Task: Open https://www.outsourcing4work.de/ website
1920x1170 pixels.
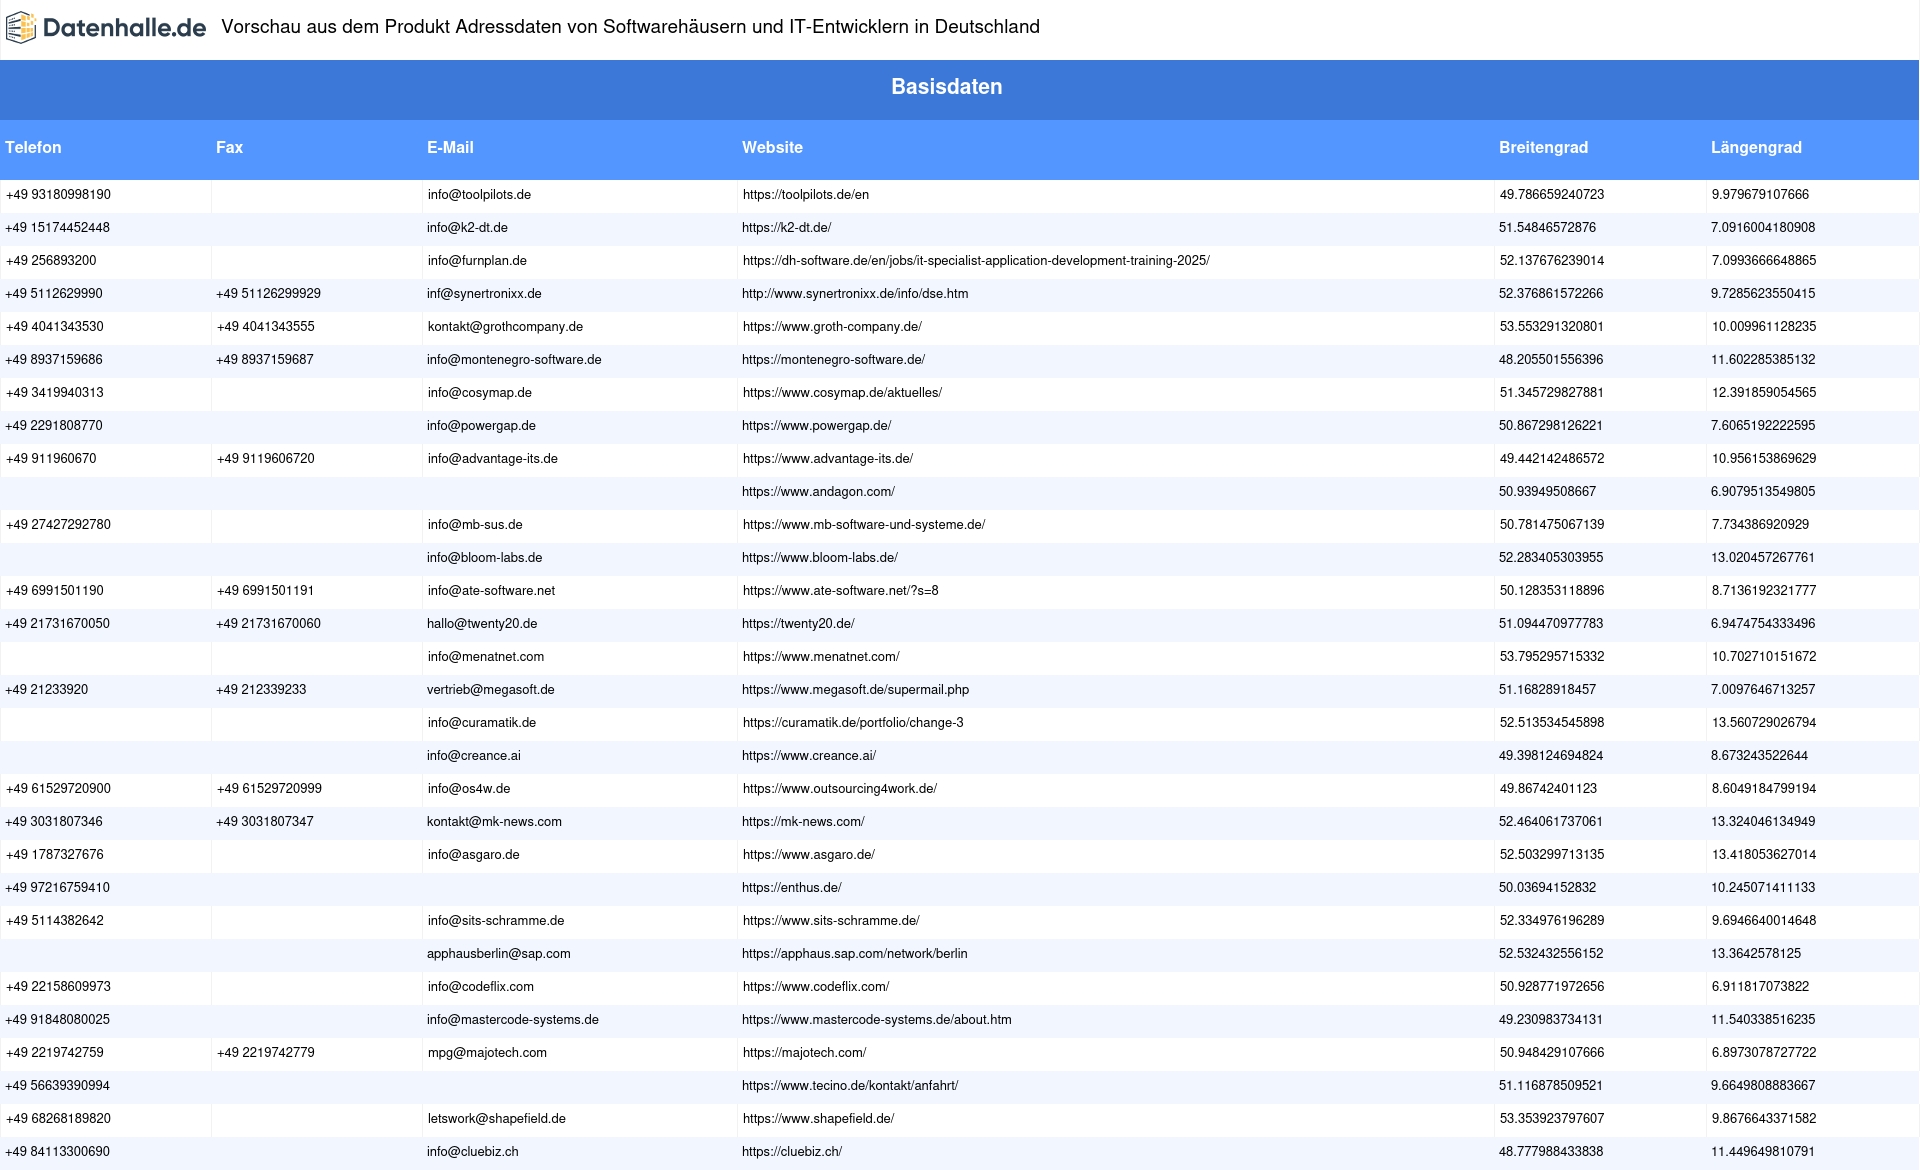Action: click(x=840, y=789)
